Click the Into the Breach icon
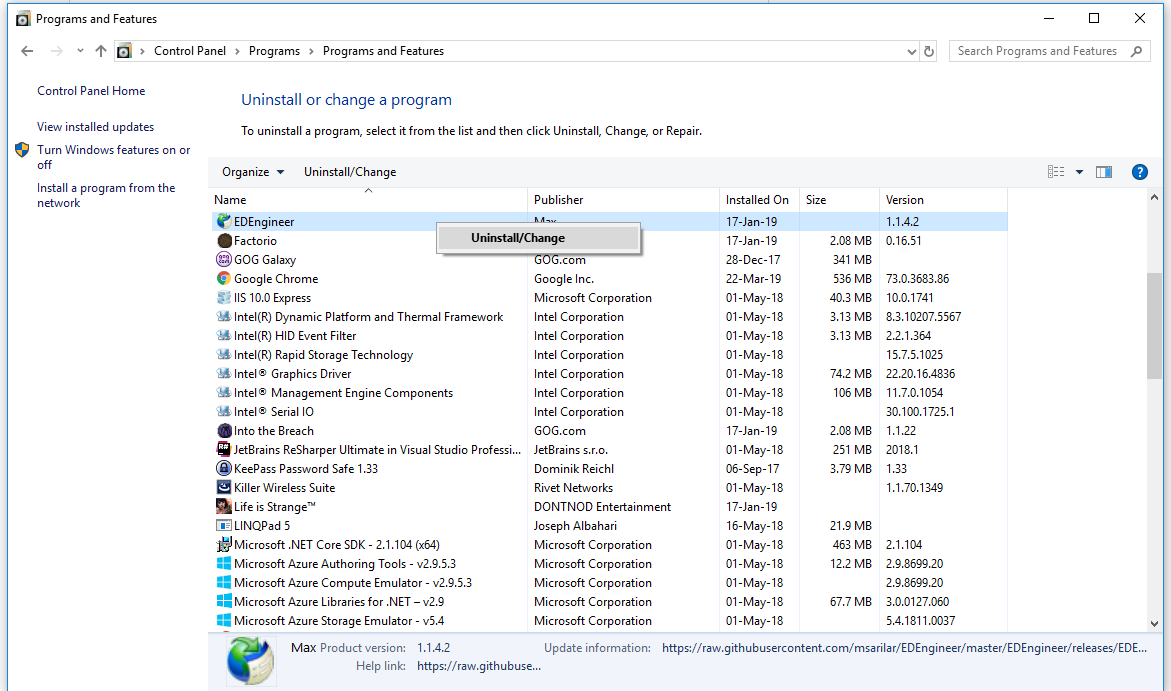 [x=224, y=430]
